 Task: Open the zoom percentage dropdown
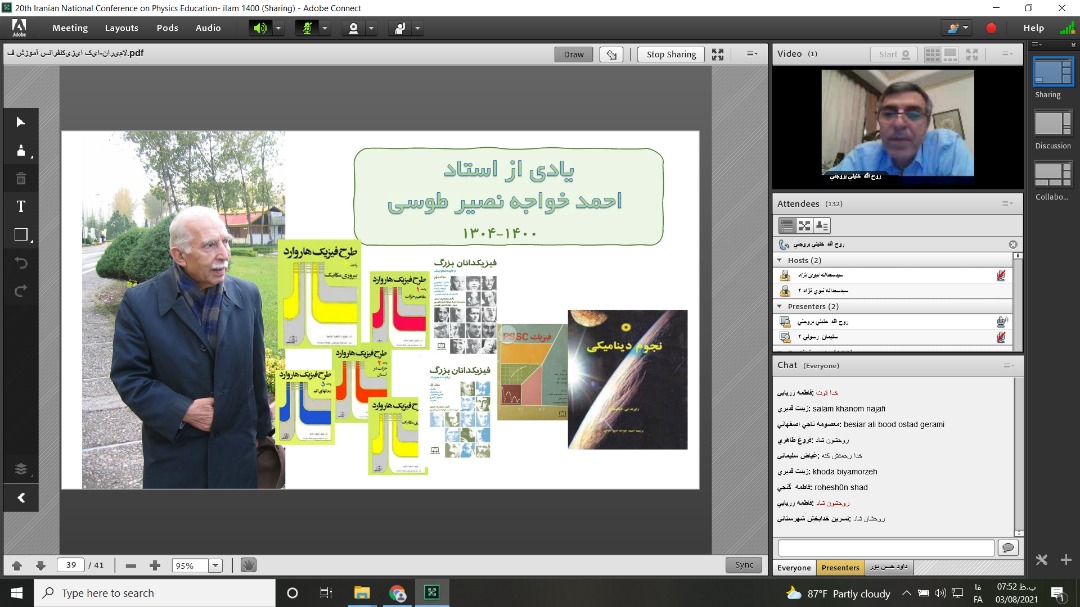215,565
